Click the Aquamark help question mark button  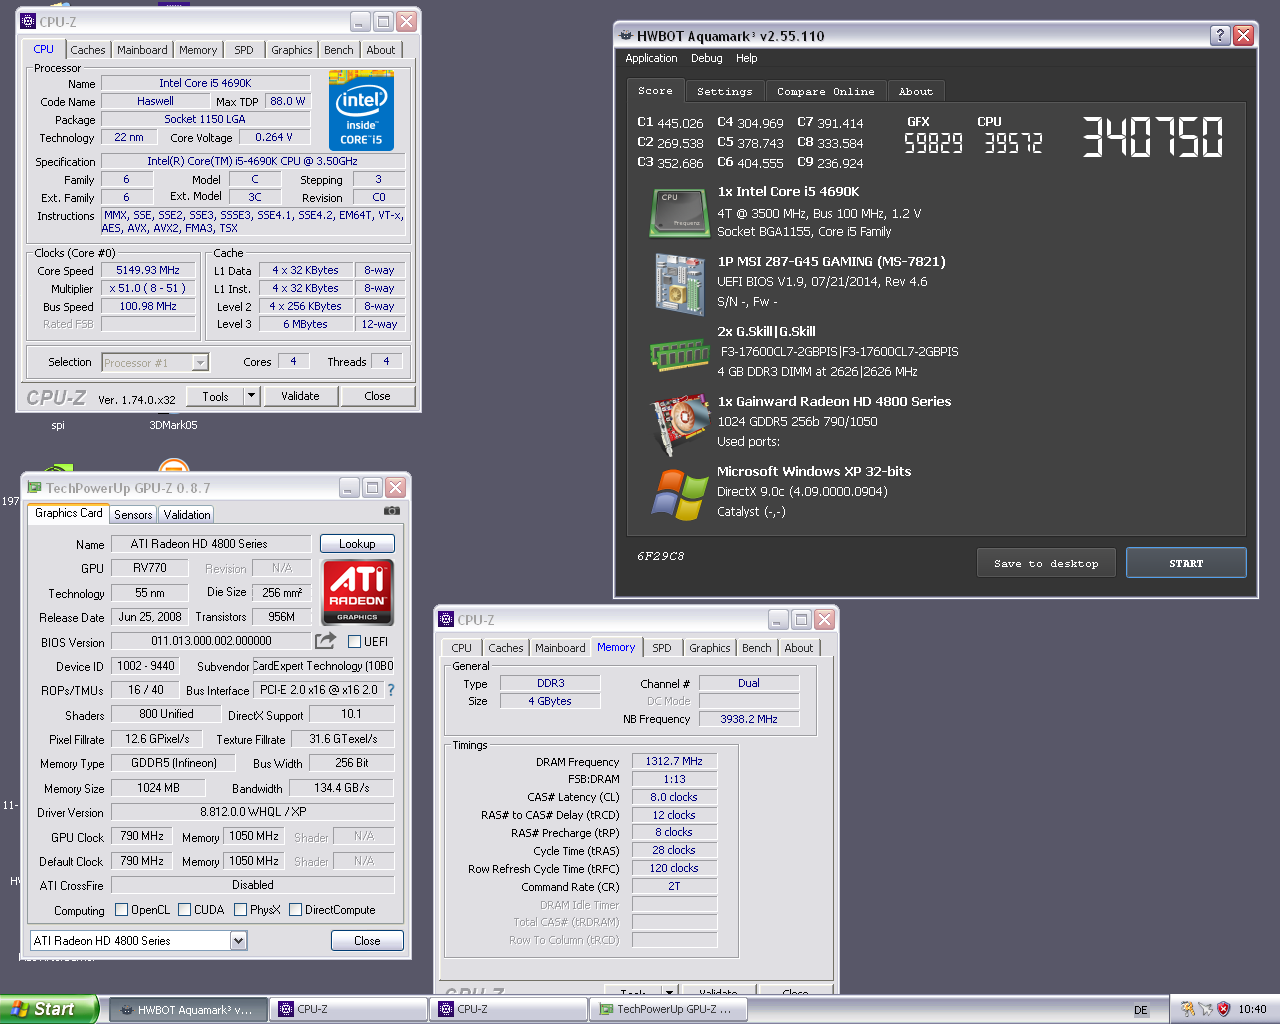(x=1220, y=35)
